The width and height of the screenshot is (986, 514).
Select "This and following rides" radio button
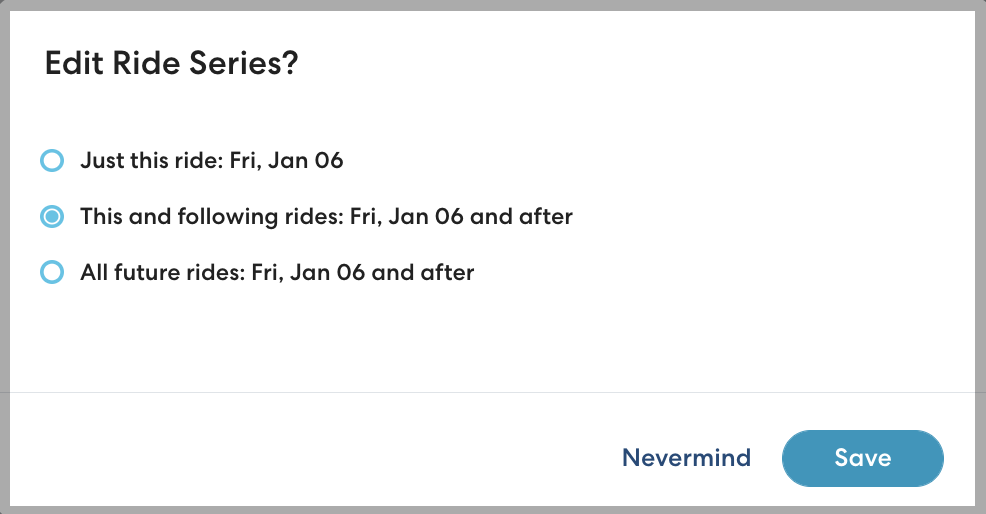51,216
